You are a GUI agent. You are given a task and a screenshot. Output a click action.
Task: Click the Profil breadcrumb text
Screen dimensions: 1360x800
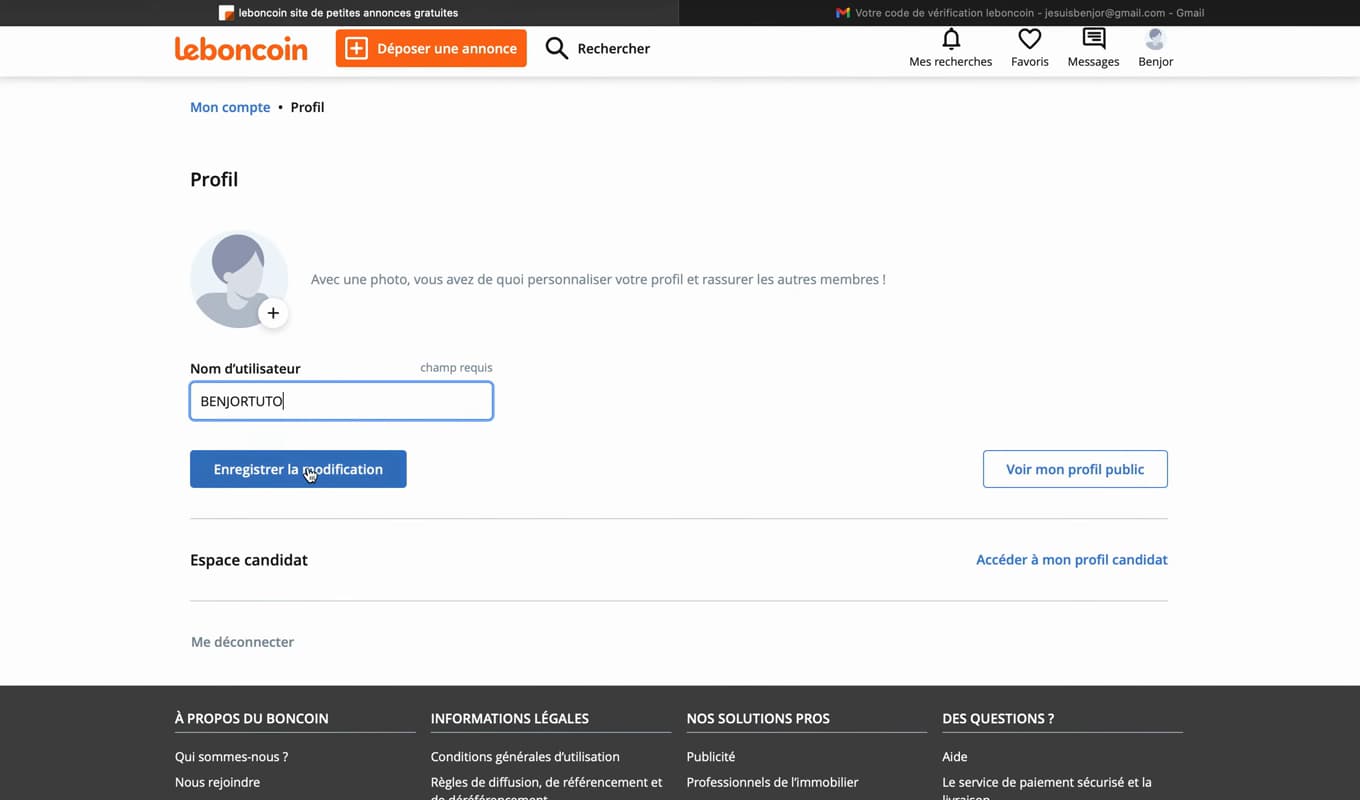tap(307, 107)
